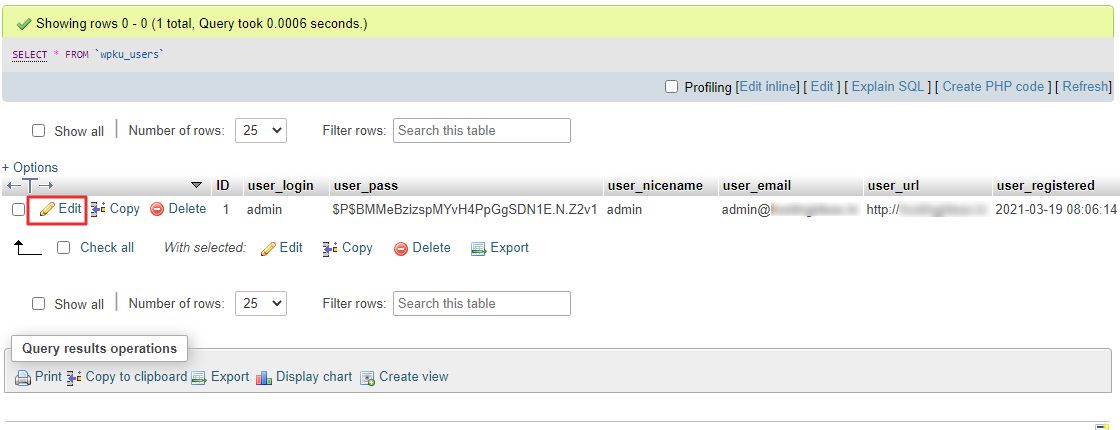Open the top Number of rows dropdown

[261, 131]
